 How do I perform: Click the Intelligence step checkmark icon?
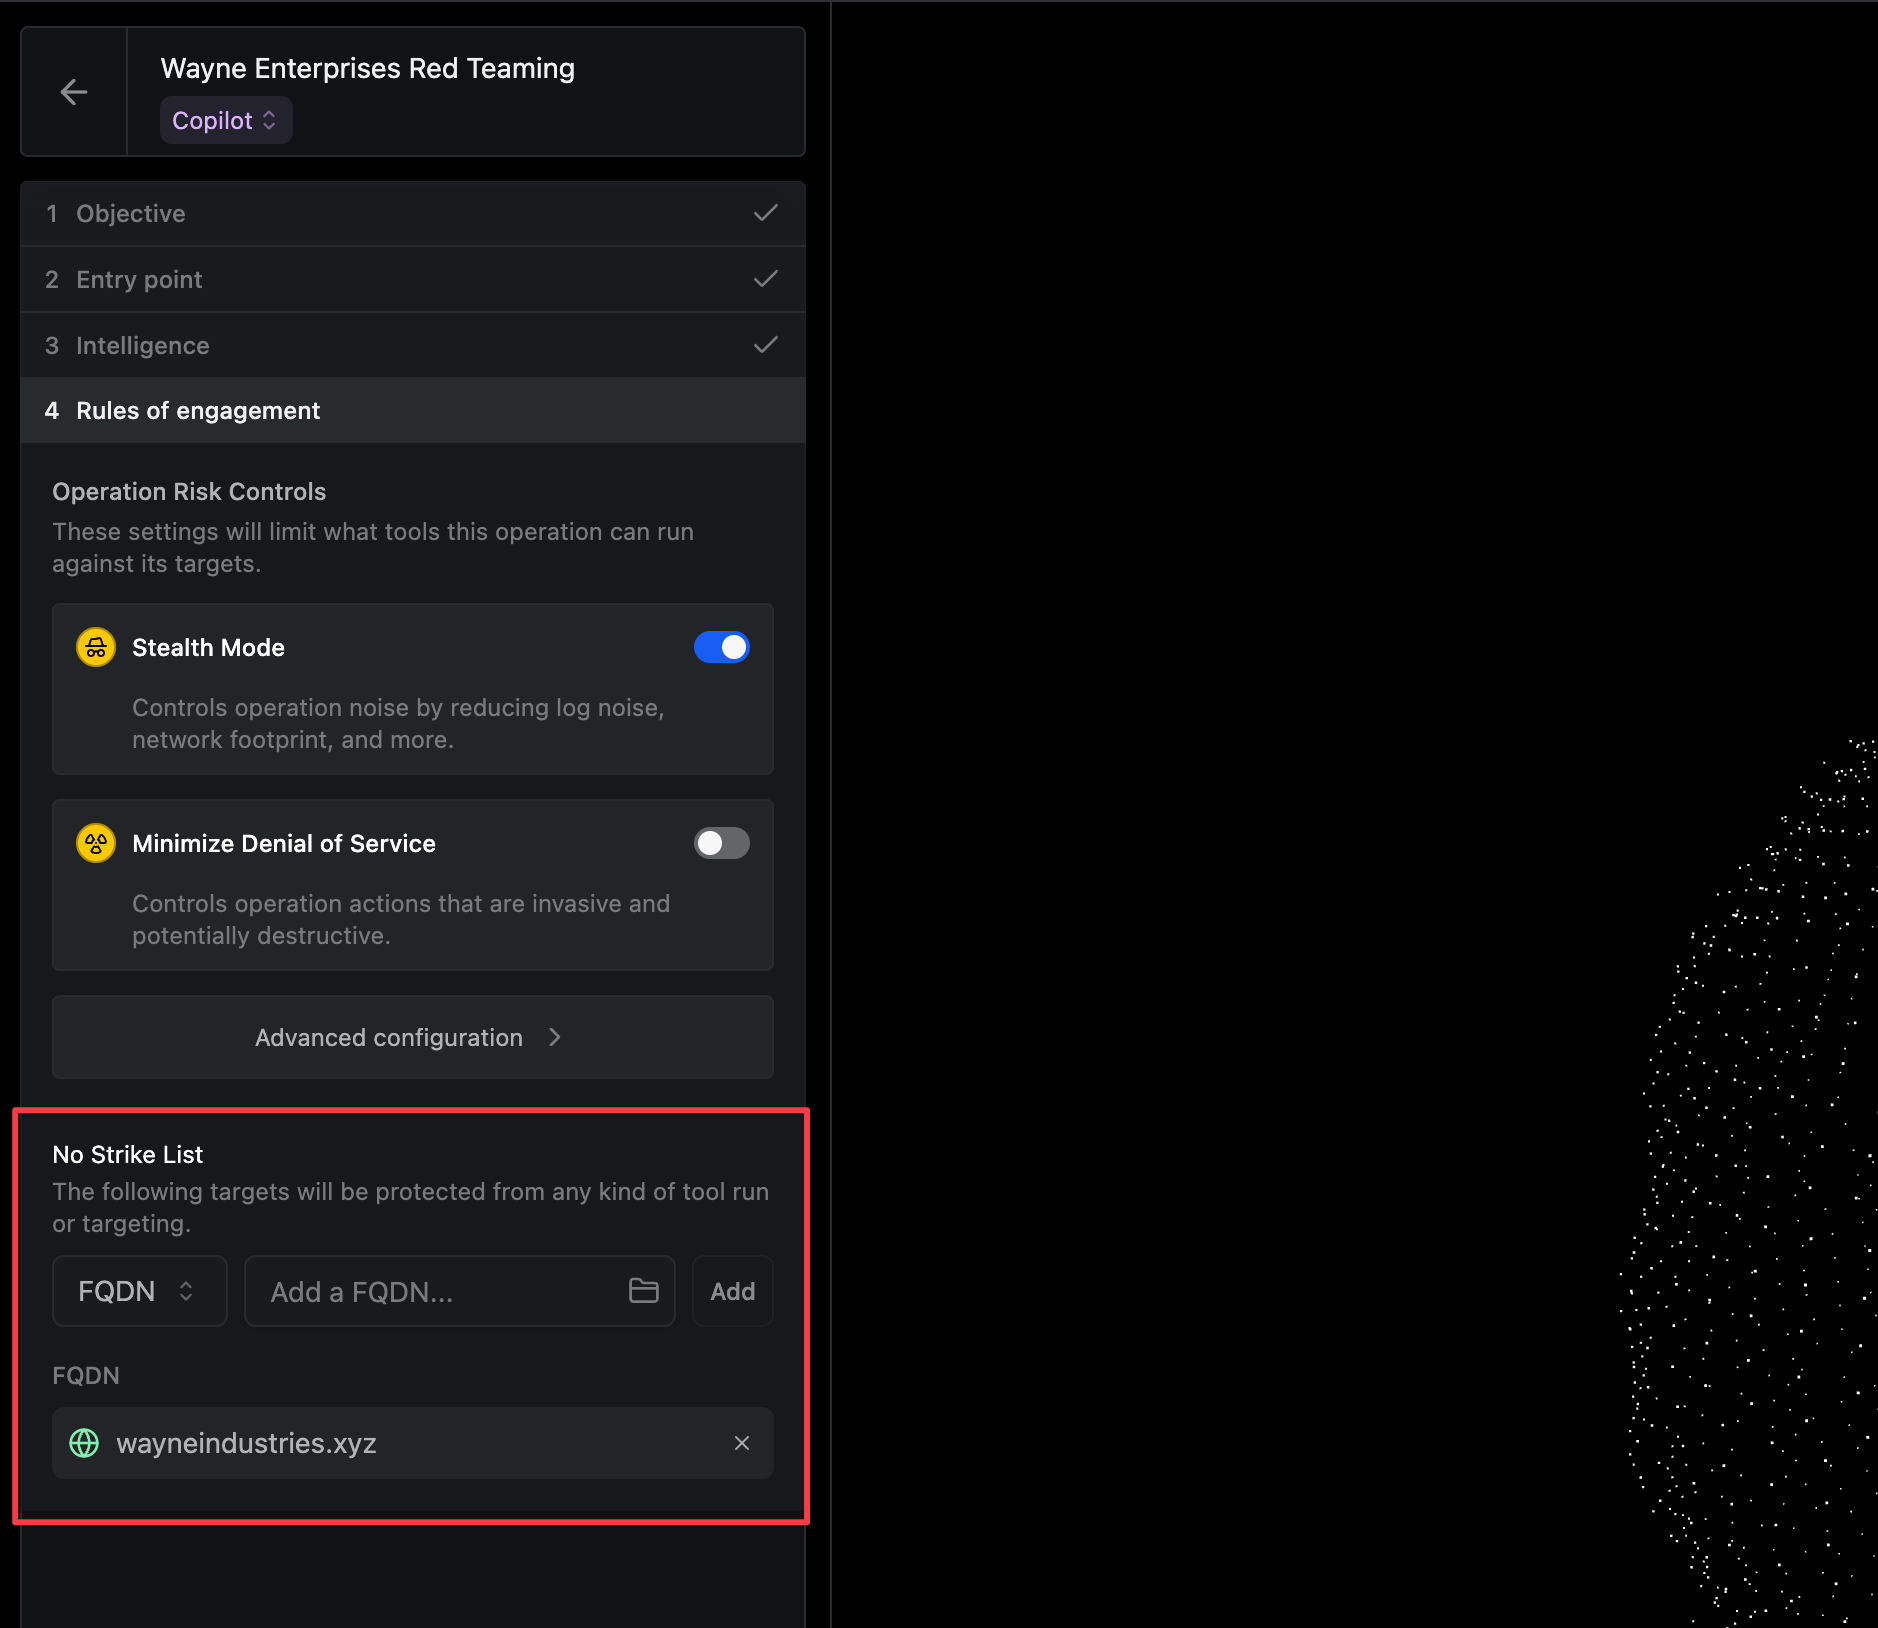click(765, 345)
